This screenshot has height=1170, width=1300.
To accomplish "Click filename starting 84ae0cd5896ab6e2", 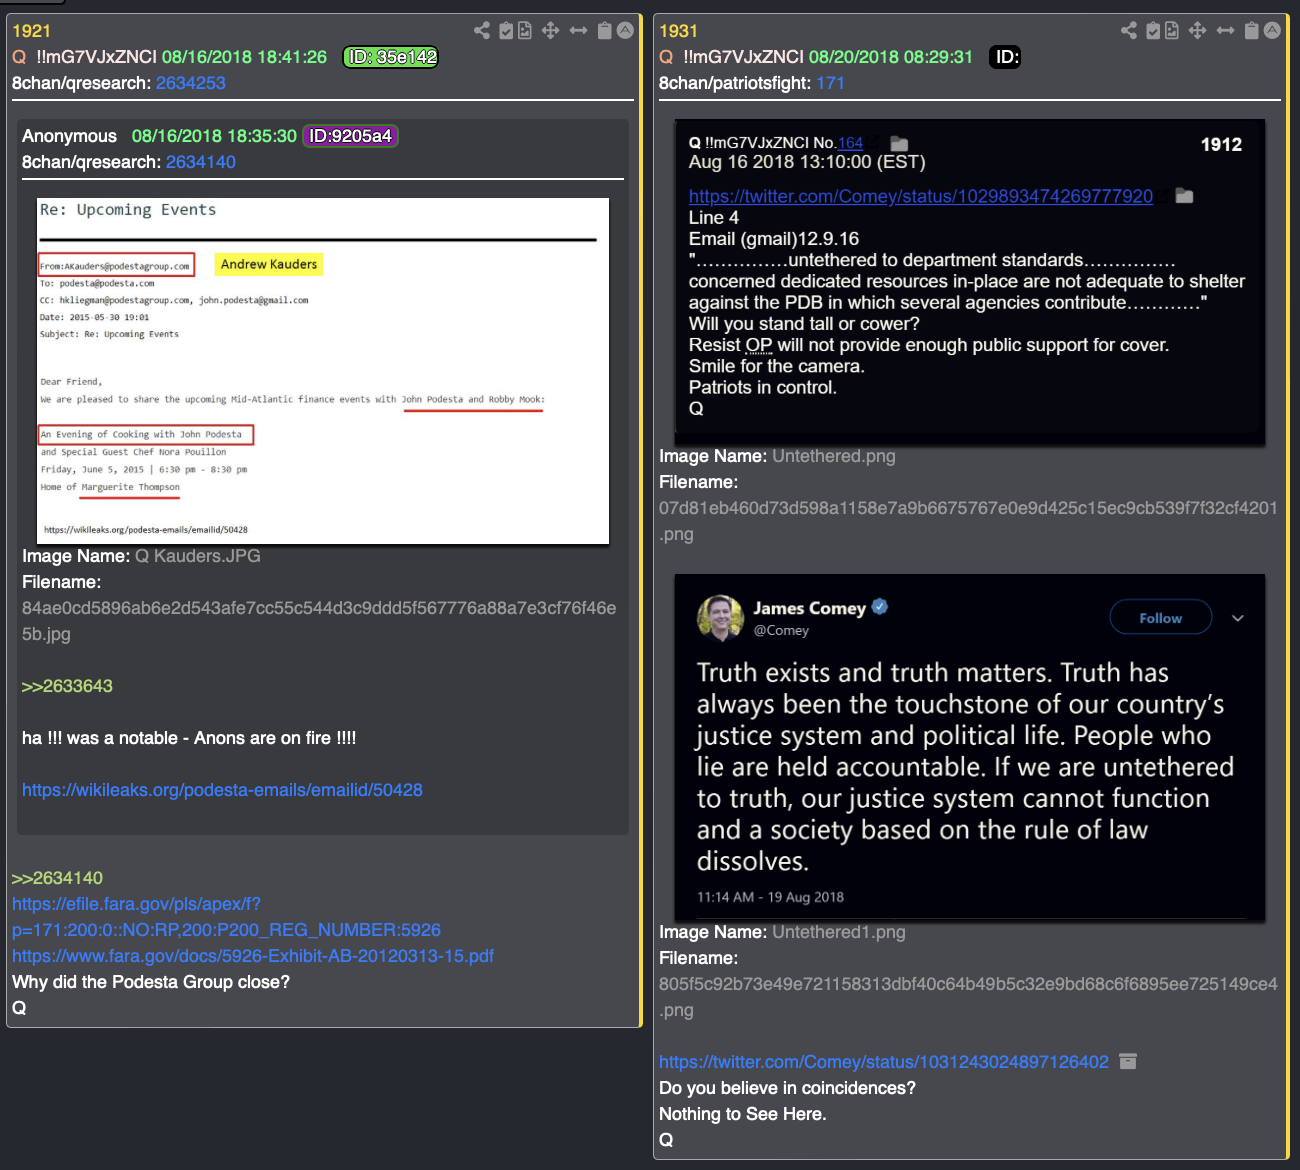I will coord(319,621).
